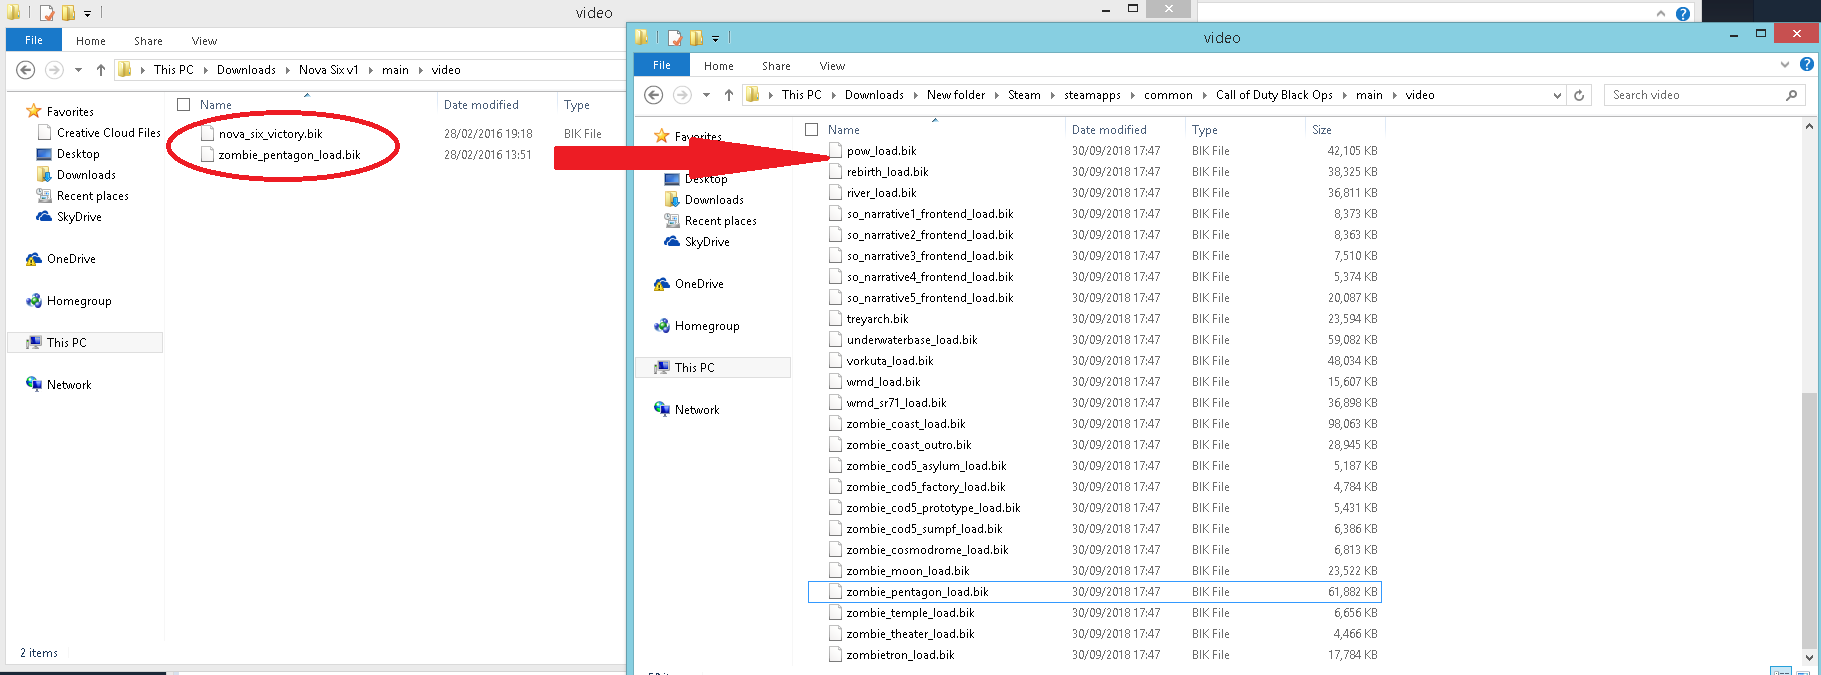The width and height of the screenshot is (1821, 675).
Task: Go to Call of Duty Black Ops breadcrumb
Action: click(1274, 95)
